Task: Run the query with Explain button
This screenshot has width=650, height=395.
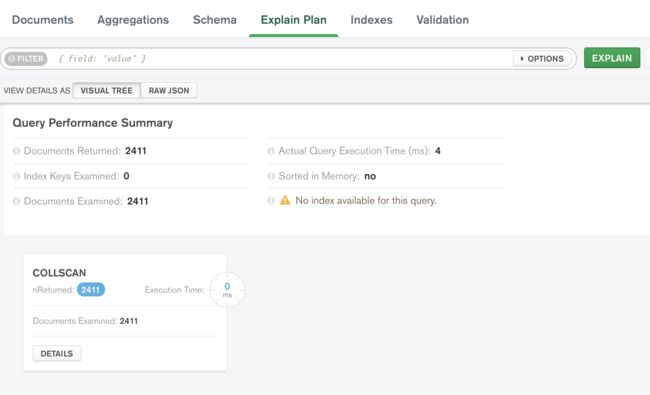Action: click(612, 58)
